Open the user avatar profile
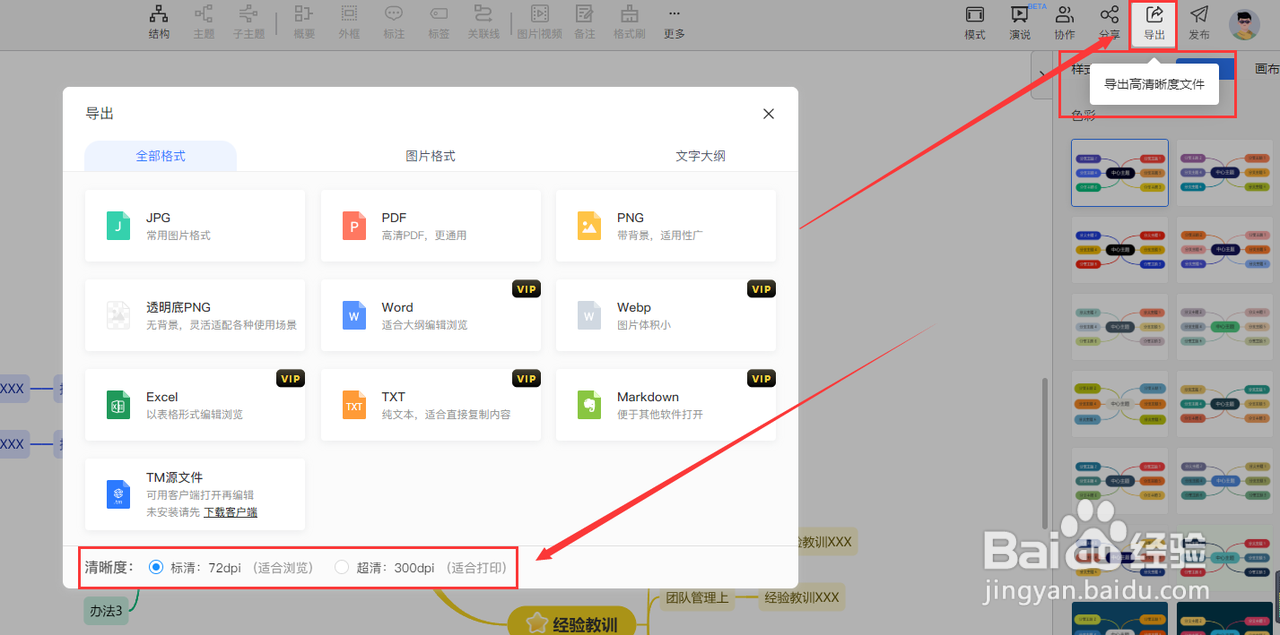This screenshot has height=635, width=1280. pos(1244,24)
